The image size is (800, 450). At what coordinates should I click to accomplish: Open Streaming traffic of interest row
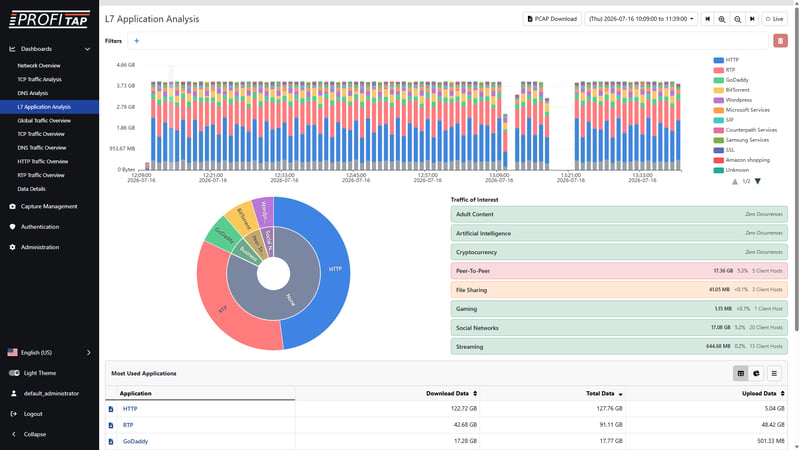tap(619, 346)
